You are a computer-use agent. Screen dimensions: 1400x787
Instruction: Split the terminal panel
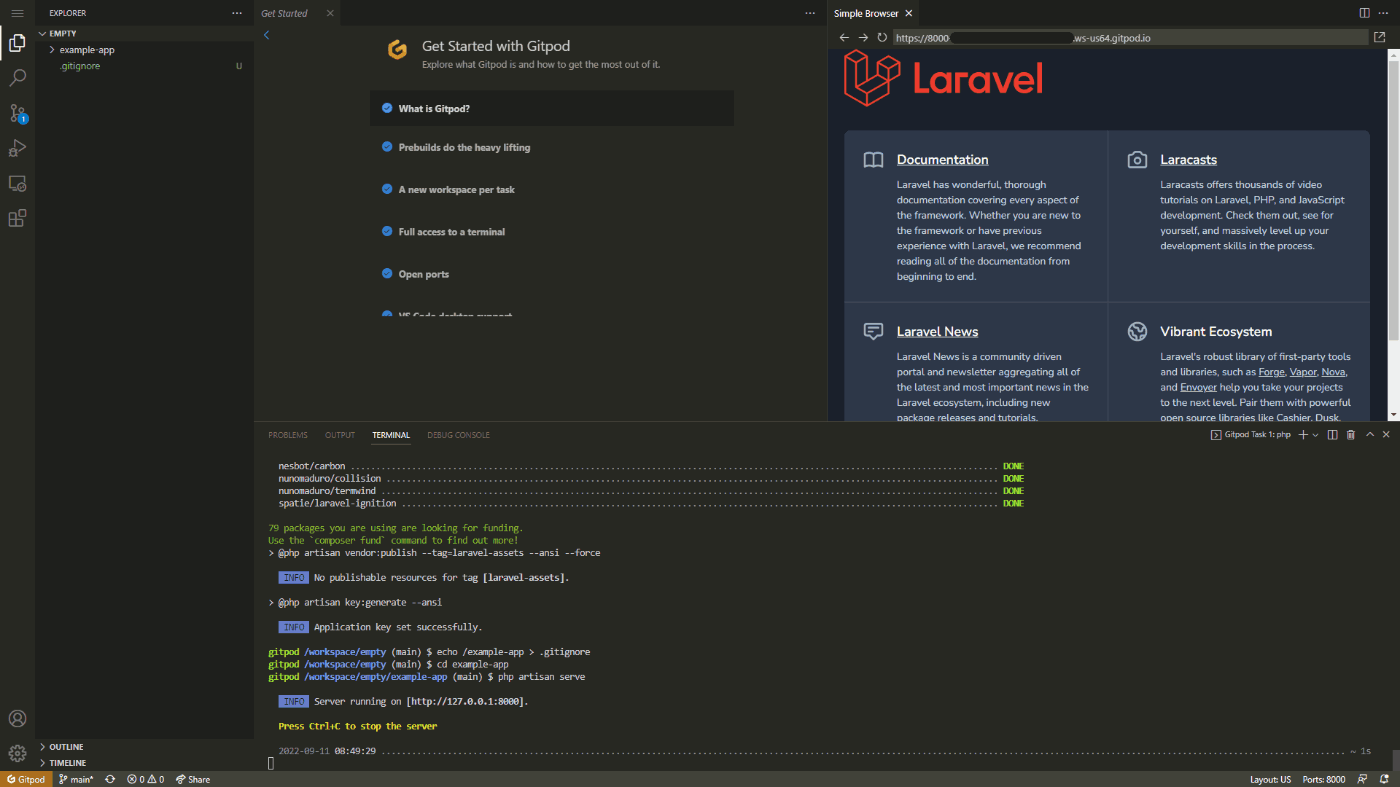point(1332,435)
